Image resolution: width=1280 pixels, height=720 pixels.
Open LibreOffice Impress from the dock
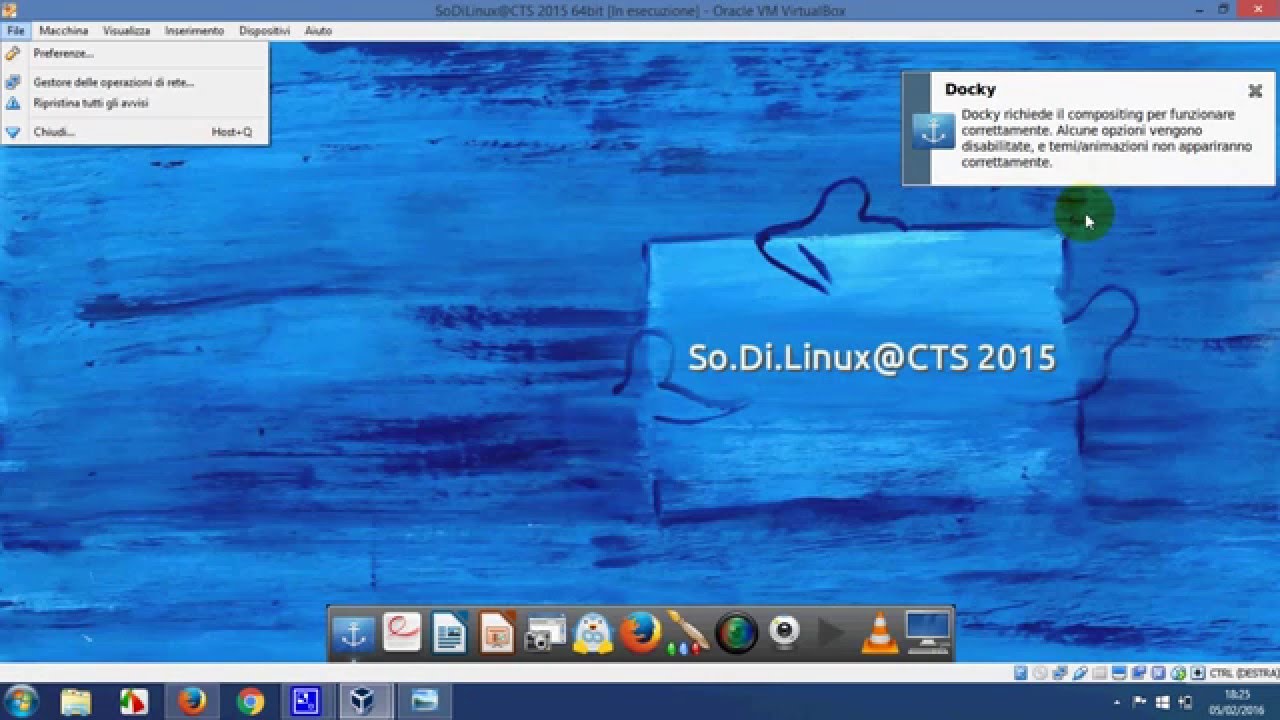pyautogui.click(x=497, y=633)
